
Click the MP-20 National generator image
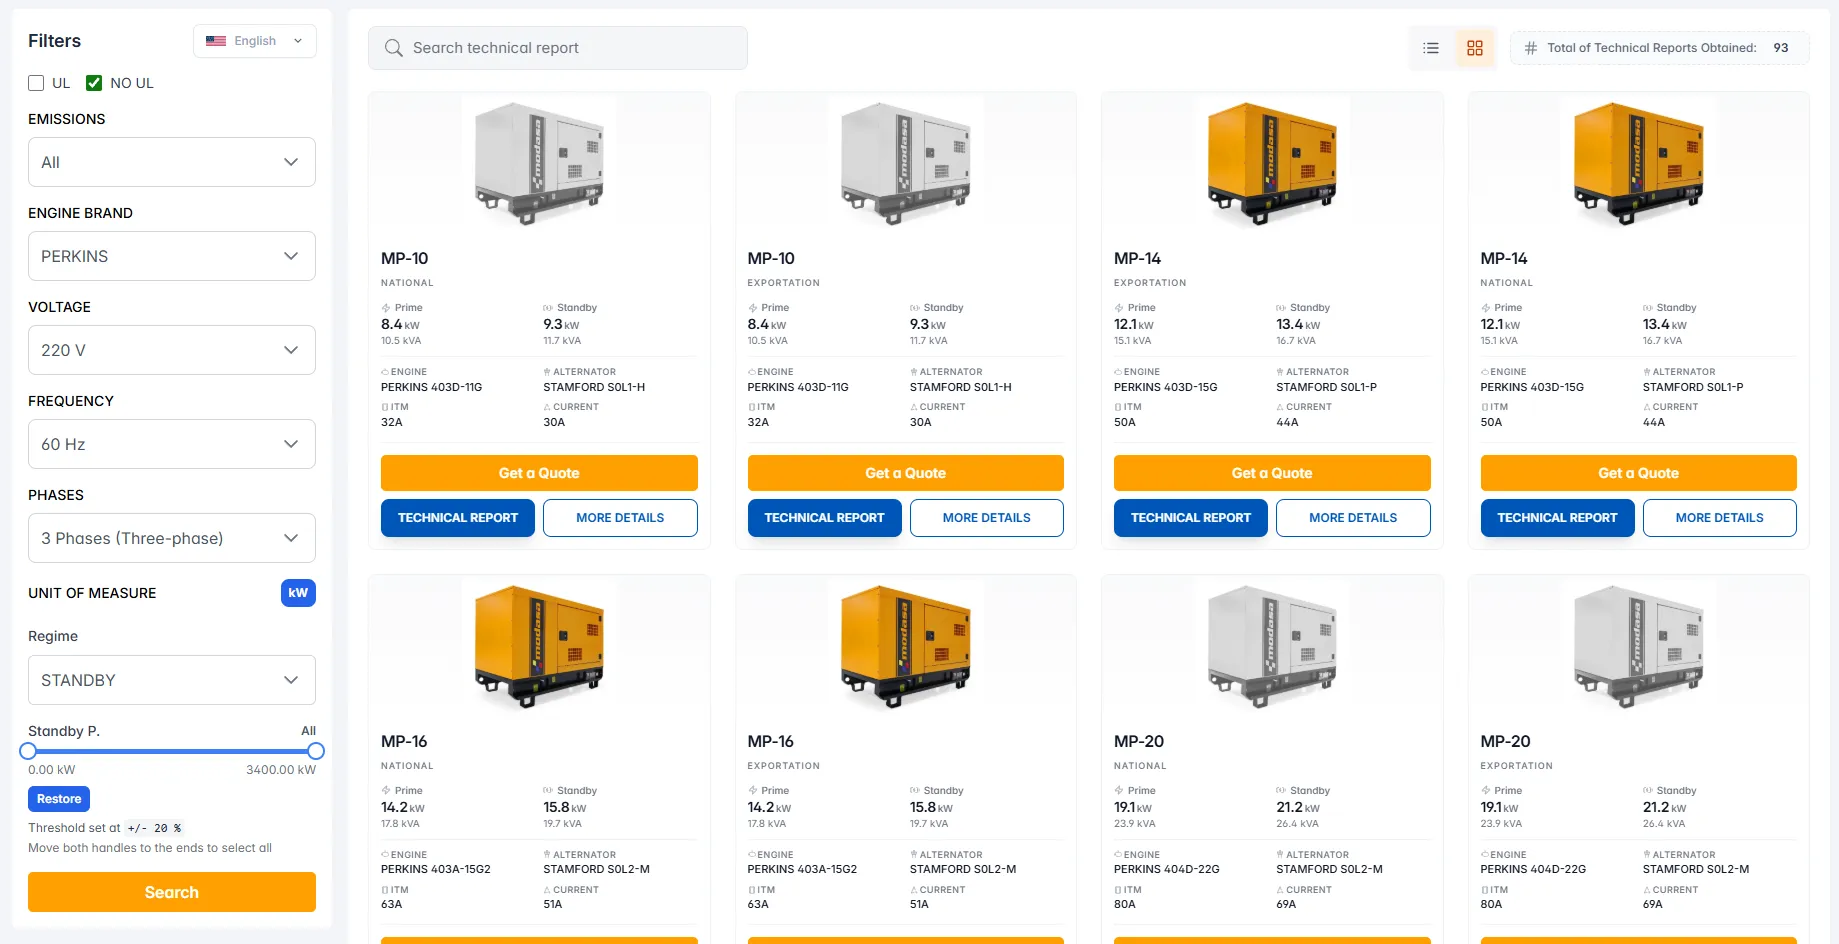click(1271, 646)
